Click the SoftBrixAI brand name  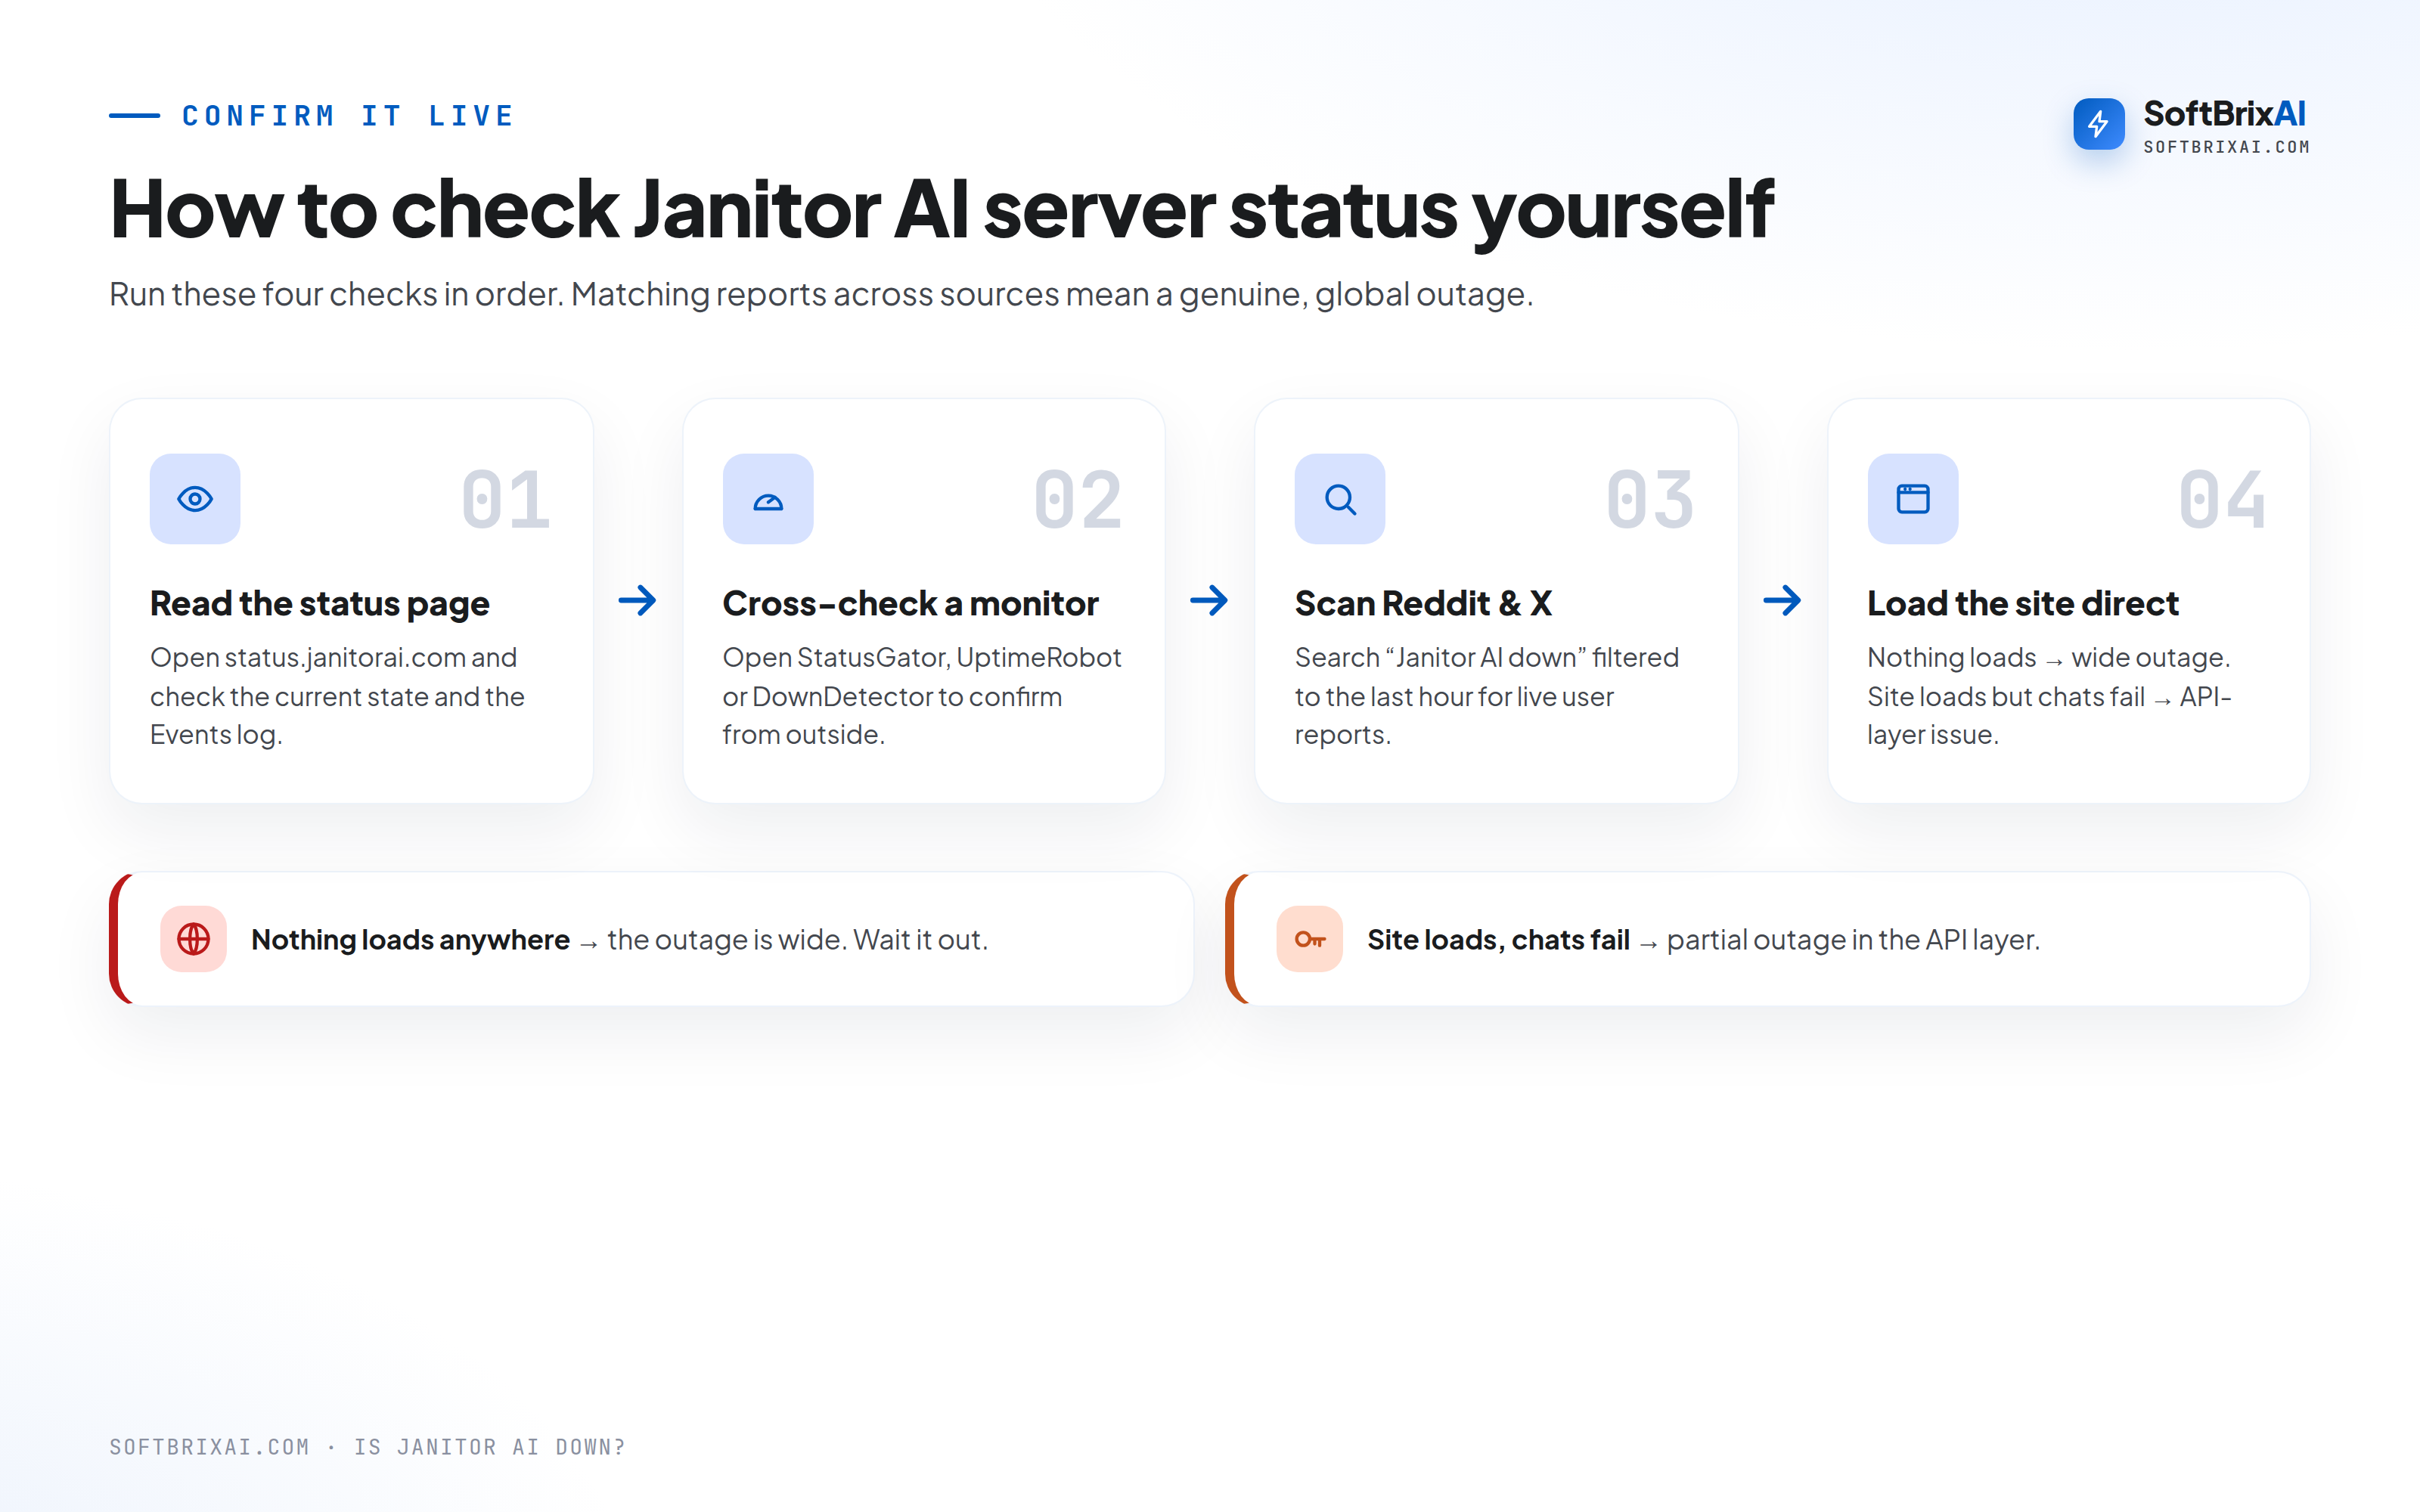(x=2225, y=114)
